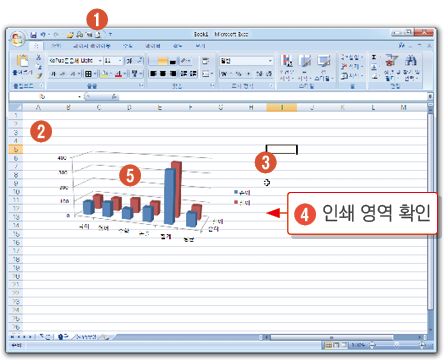Toggle bold formatting
This screenshot has height=361, width=444.
[x=53, y=74]
